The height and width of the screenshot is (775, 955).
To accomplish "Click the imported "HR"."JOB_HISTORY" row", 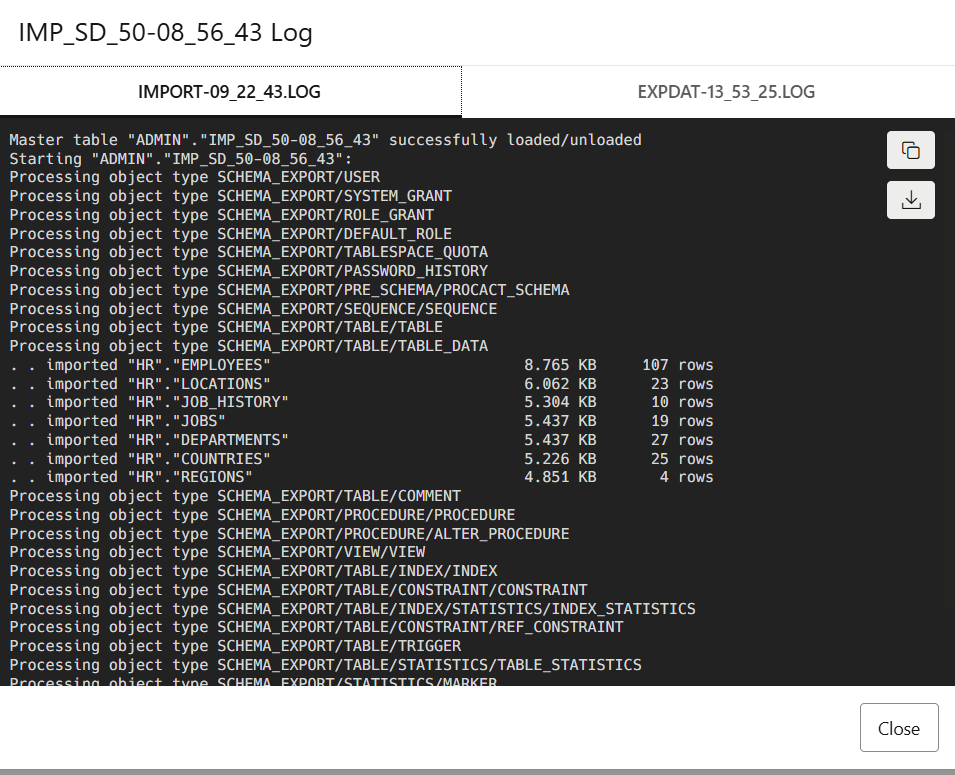I will tap(361, 402).
